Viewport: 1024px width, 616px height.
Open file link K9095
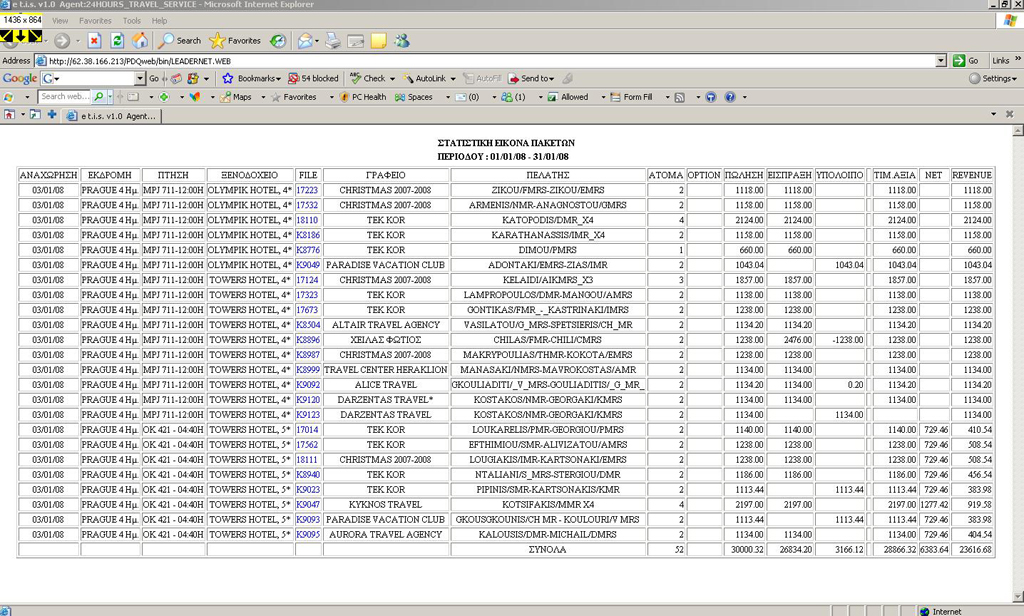point(308,534)
